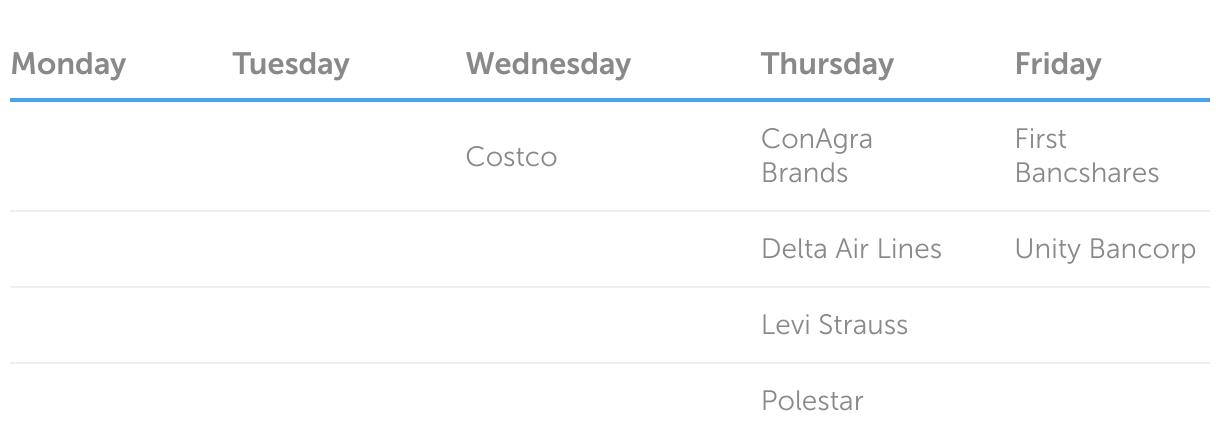Click empty Monday cell in Costco row
This screenshot has height=448, width=1220.
coord(110,157)
